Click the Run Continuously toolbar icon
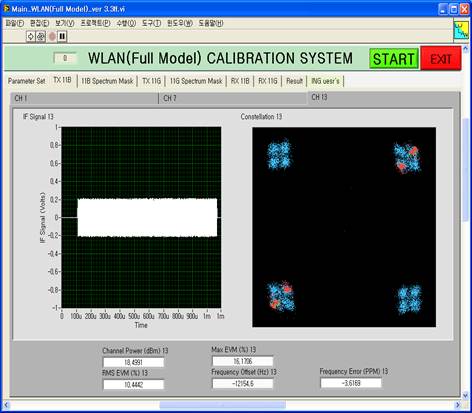 (x=41, y=36)
